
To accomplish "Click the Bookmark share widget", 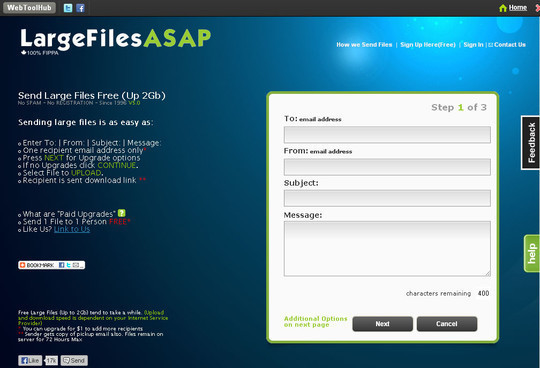I will (52, 265).
